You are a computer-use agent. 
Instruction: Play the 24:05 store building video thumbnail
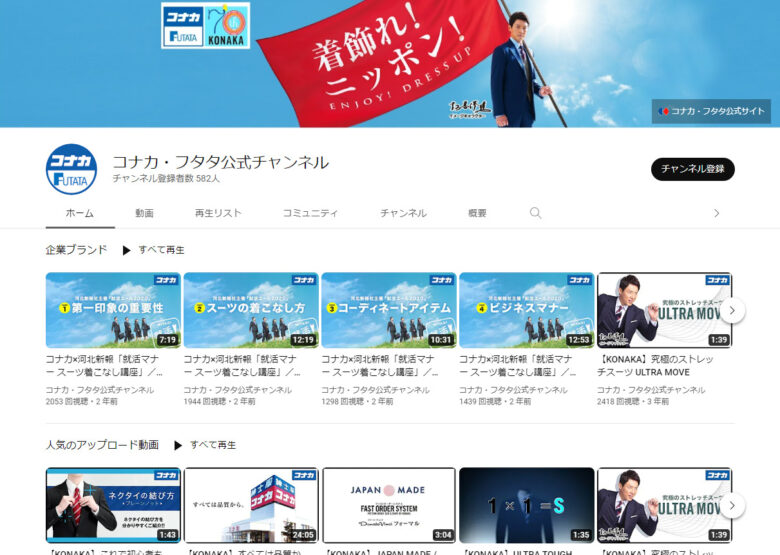[251, 505]
